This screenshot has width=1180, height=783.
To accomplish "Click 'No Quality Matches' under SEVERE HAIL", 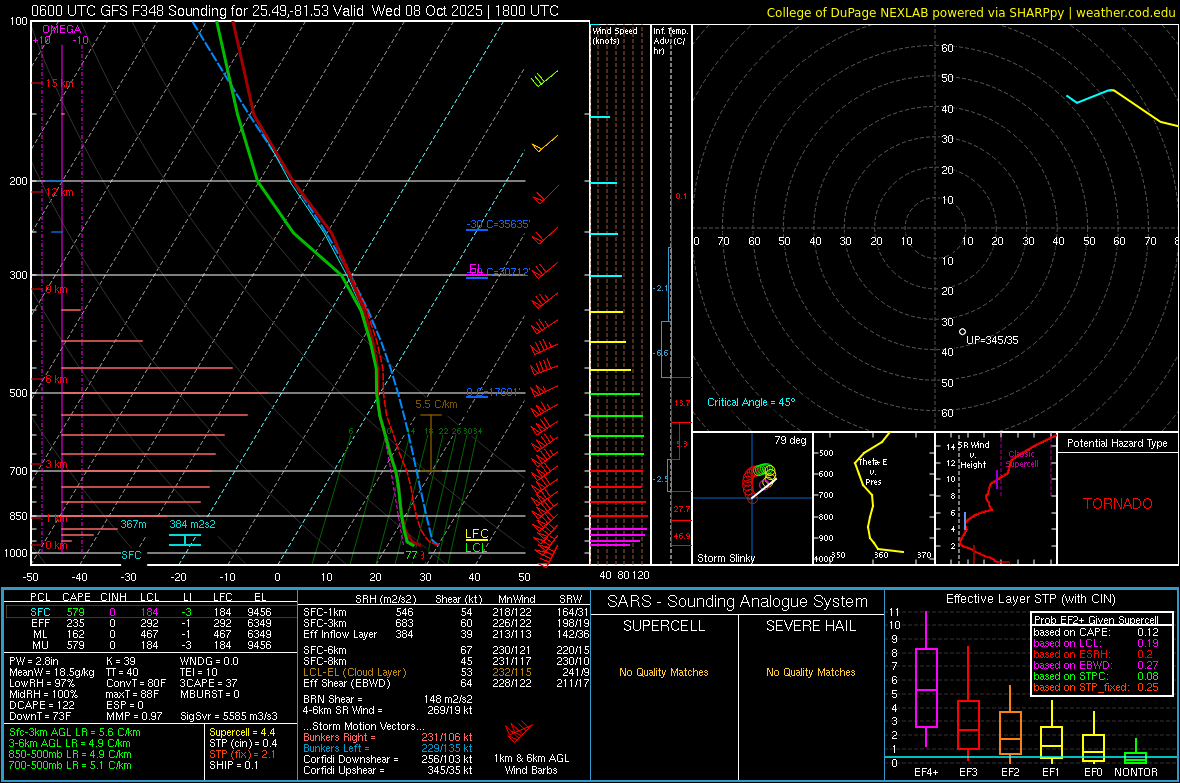I will [x=810, y=672].
